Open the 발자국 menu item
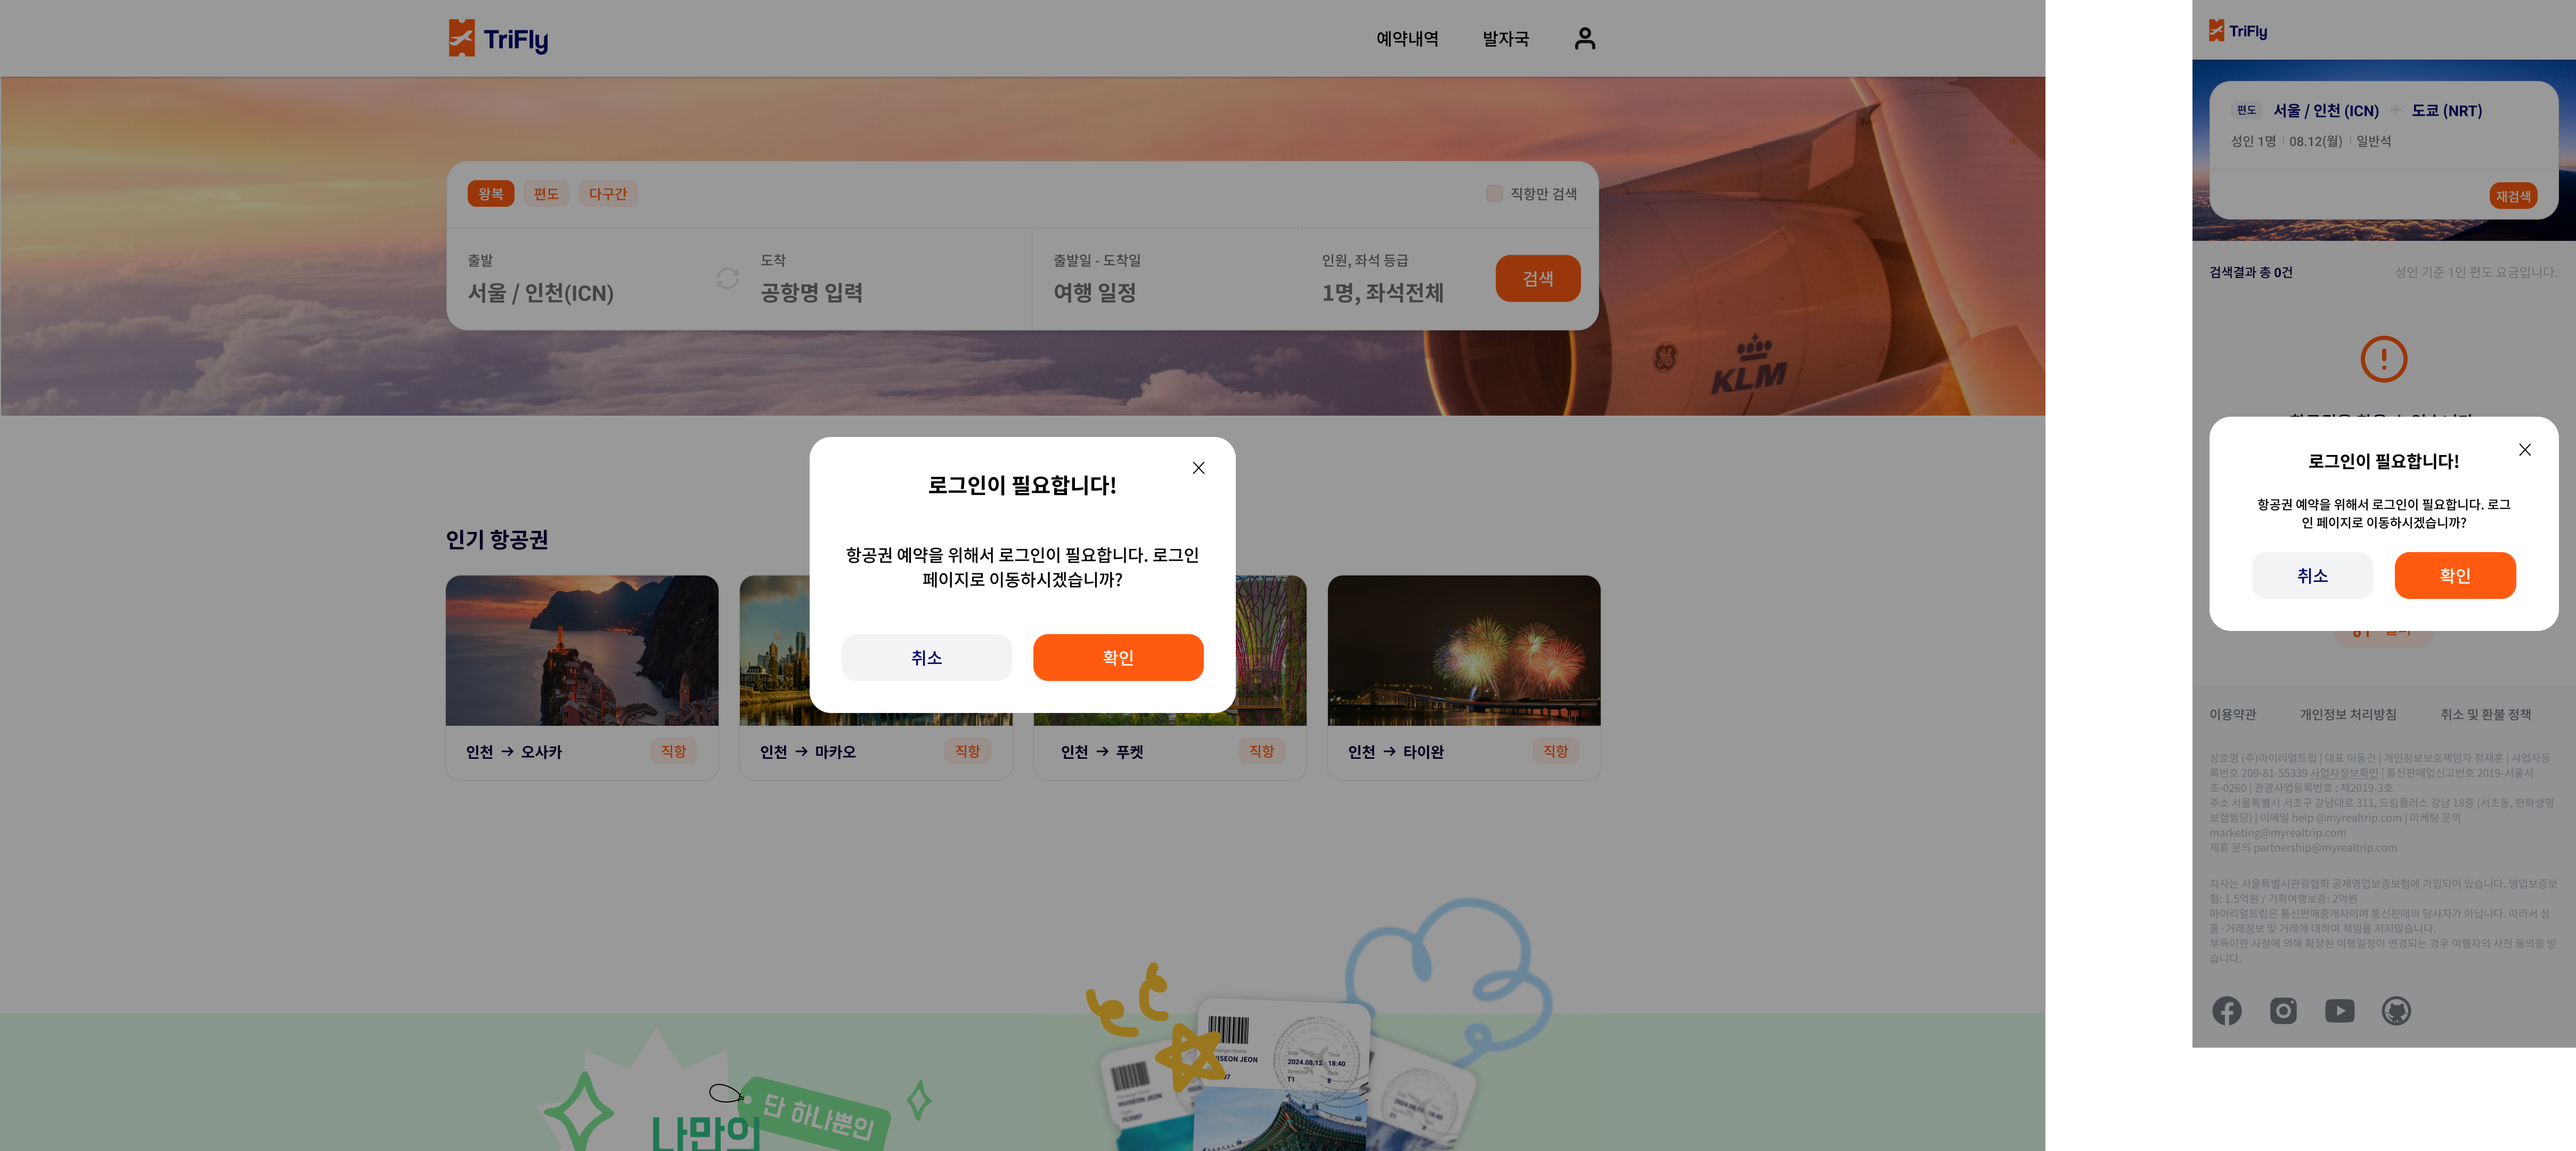The height and width of the screenshot is (1151, 2576). (1505, 38)
